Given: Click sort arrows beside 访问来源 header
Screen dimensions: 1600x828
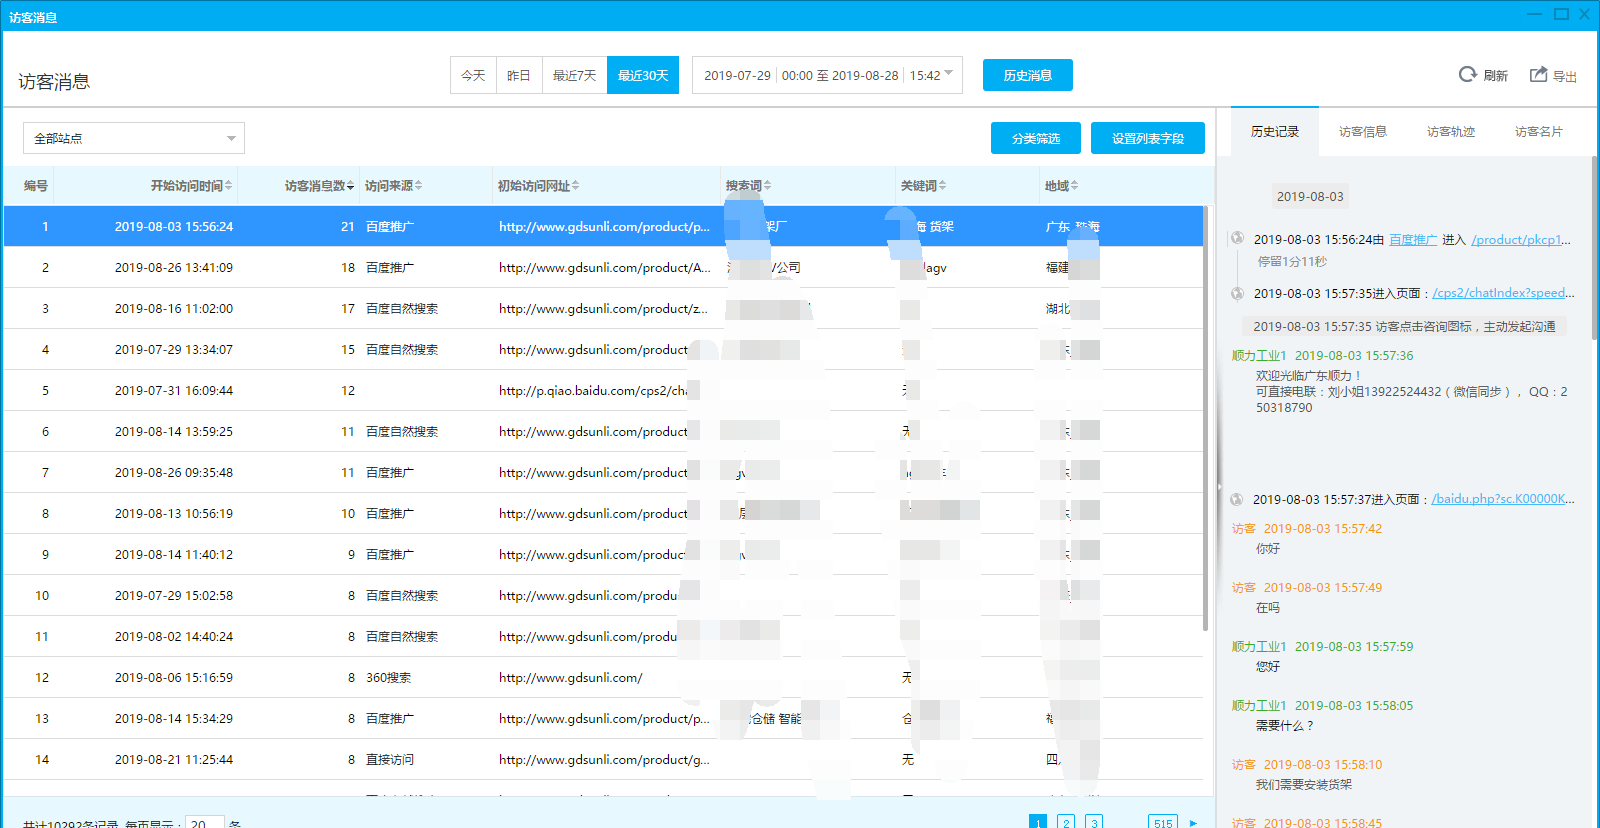Looking at the screenshot, I should click(418, 186).
